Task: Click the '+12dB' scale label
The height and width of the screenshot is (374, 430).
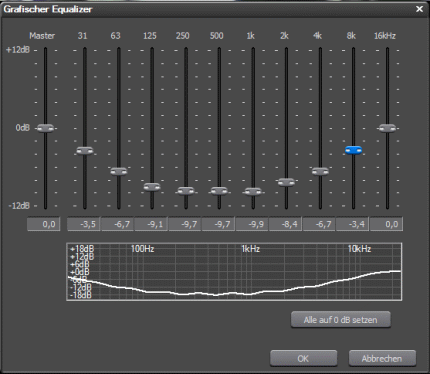Action: [18, 50]
